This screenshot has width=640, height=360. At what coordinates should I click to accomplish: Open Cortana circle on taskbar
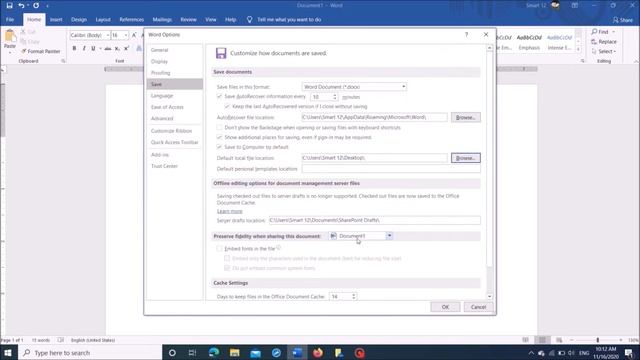pos(172,353)
